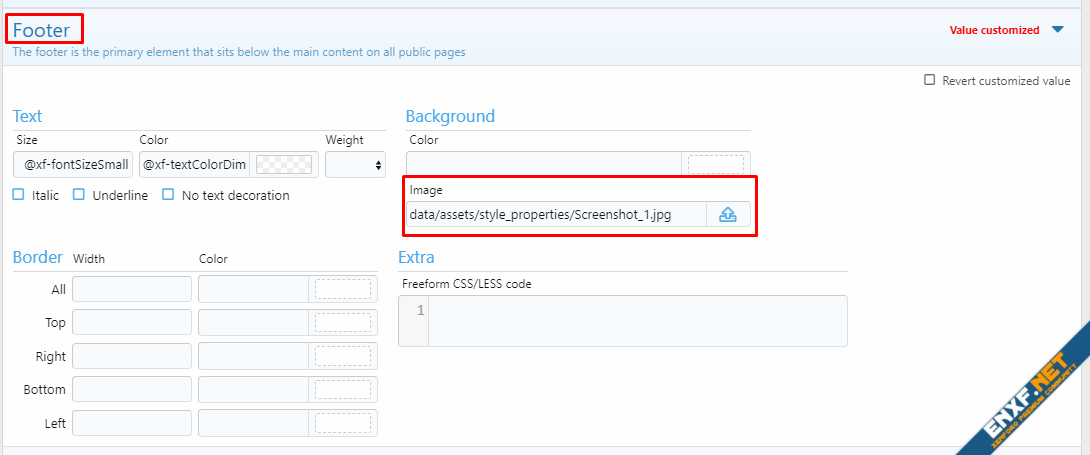The height and width of the screenshot is (455, 1090).
Task: Collapse the Footer section arrow
Action: (1058, 30)
